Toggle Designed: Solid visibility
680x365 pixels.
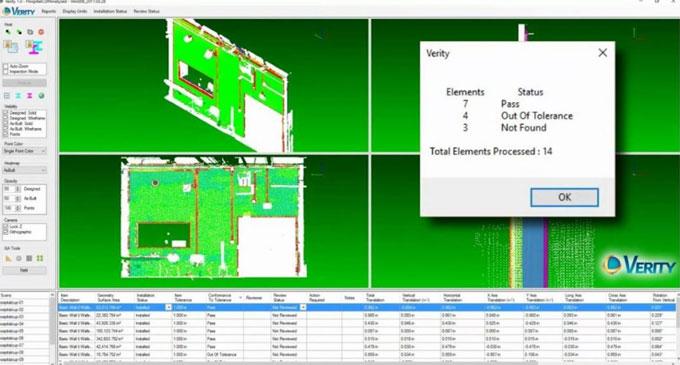coord(6,113)
